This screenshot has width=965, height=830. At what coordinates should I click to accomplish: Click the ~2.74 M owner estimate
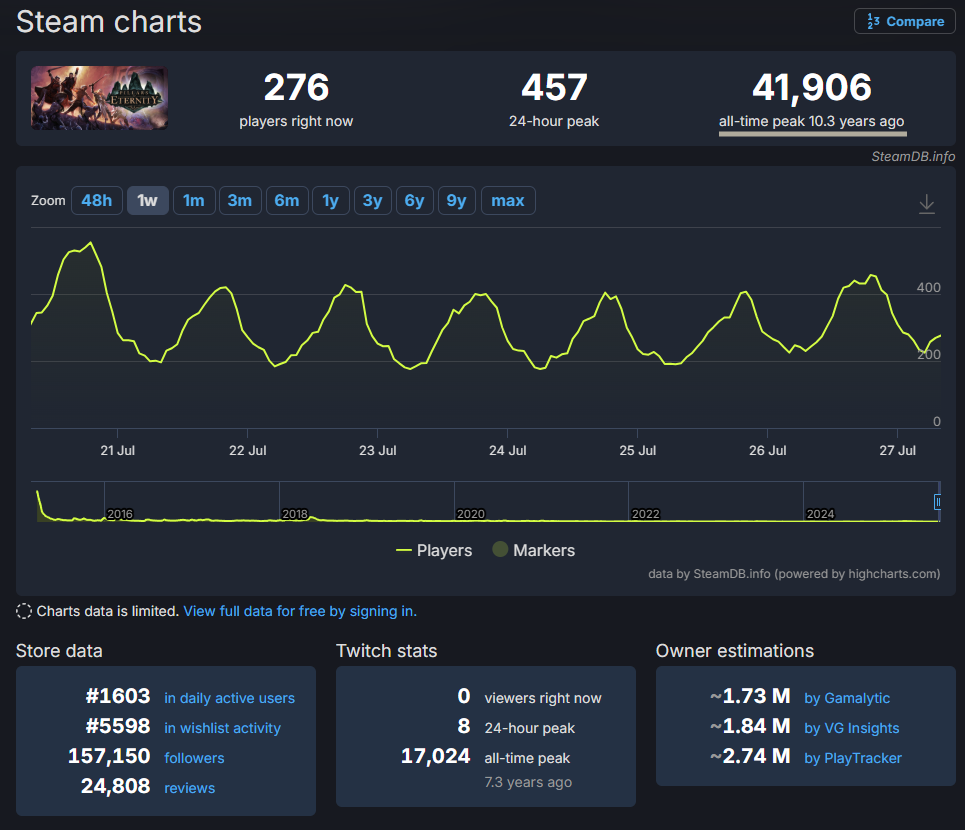coord(750,756)
